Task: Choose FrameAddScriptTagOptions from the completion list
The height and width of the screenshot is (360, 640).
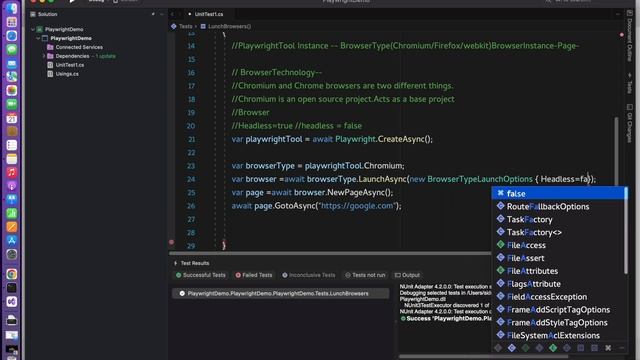Action: tap(559, 310)
